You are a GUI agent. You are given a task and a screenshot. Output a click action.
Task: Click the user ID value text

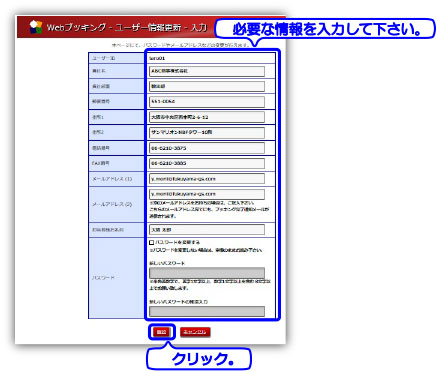[x=157, y=58]
